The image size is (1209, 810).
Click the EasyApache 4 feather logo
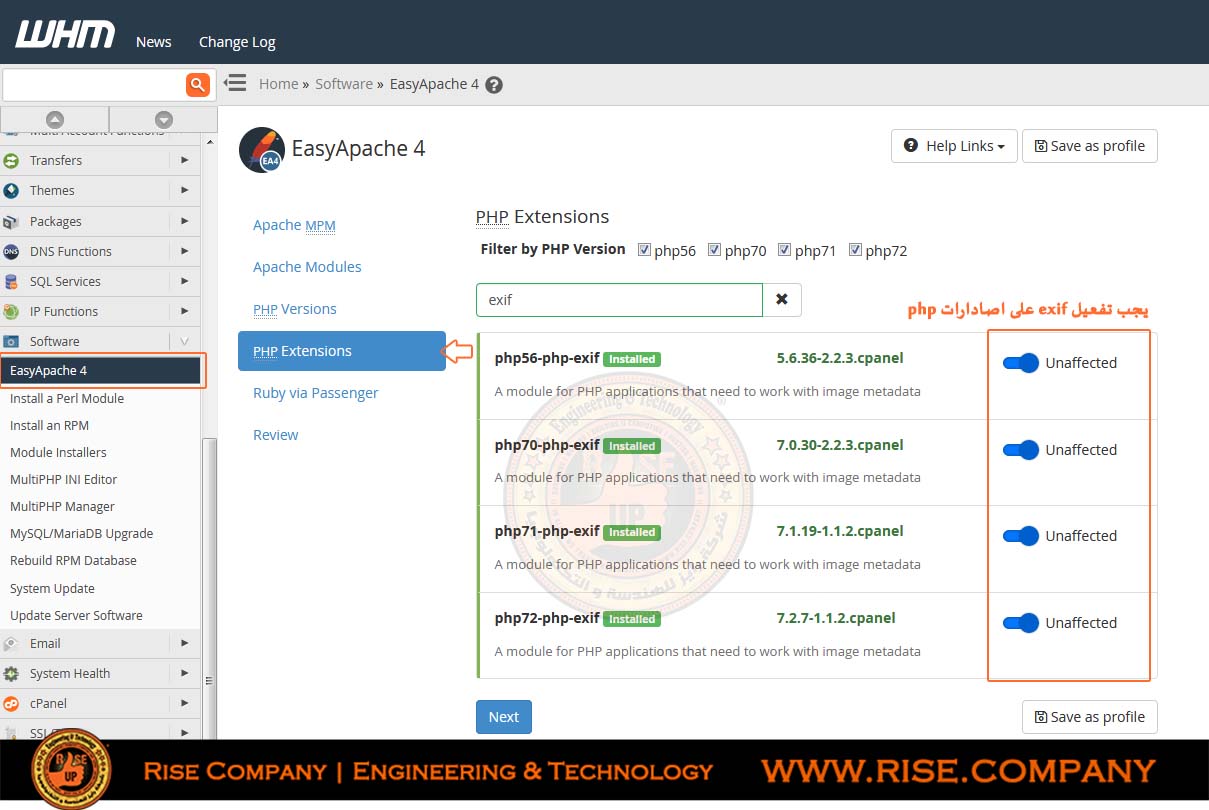[x=261, y=150]
